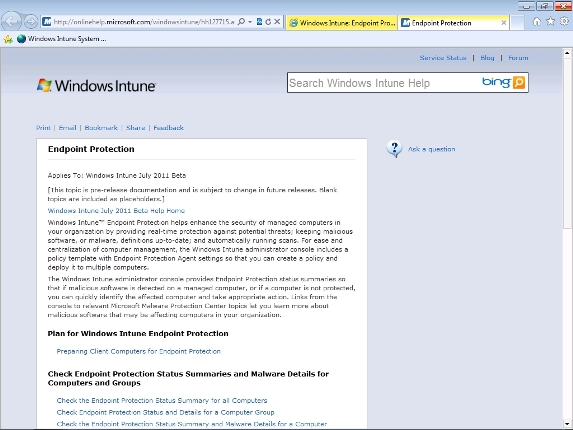573x430 pixels.
Task: Click the Add to Favorites bar star icon
Action: (8, 39)
